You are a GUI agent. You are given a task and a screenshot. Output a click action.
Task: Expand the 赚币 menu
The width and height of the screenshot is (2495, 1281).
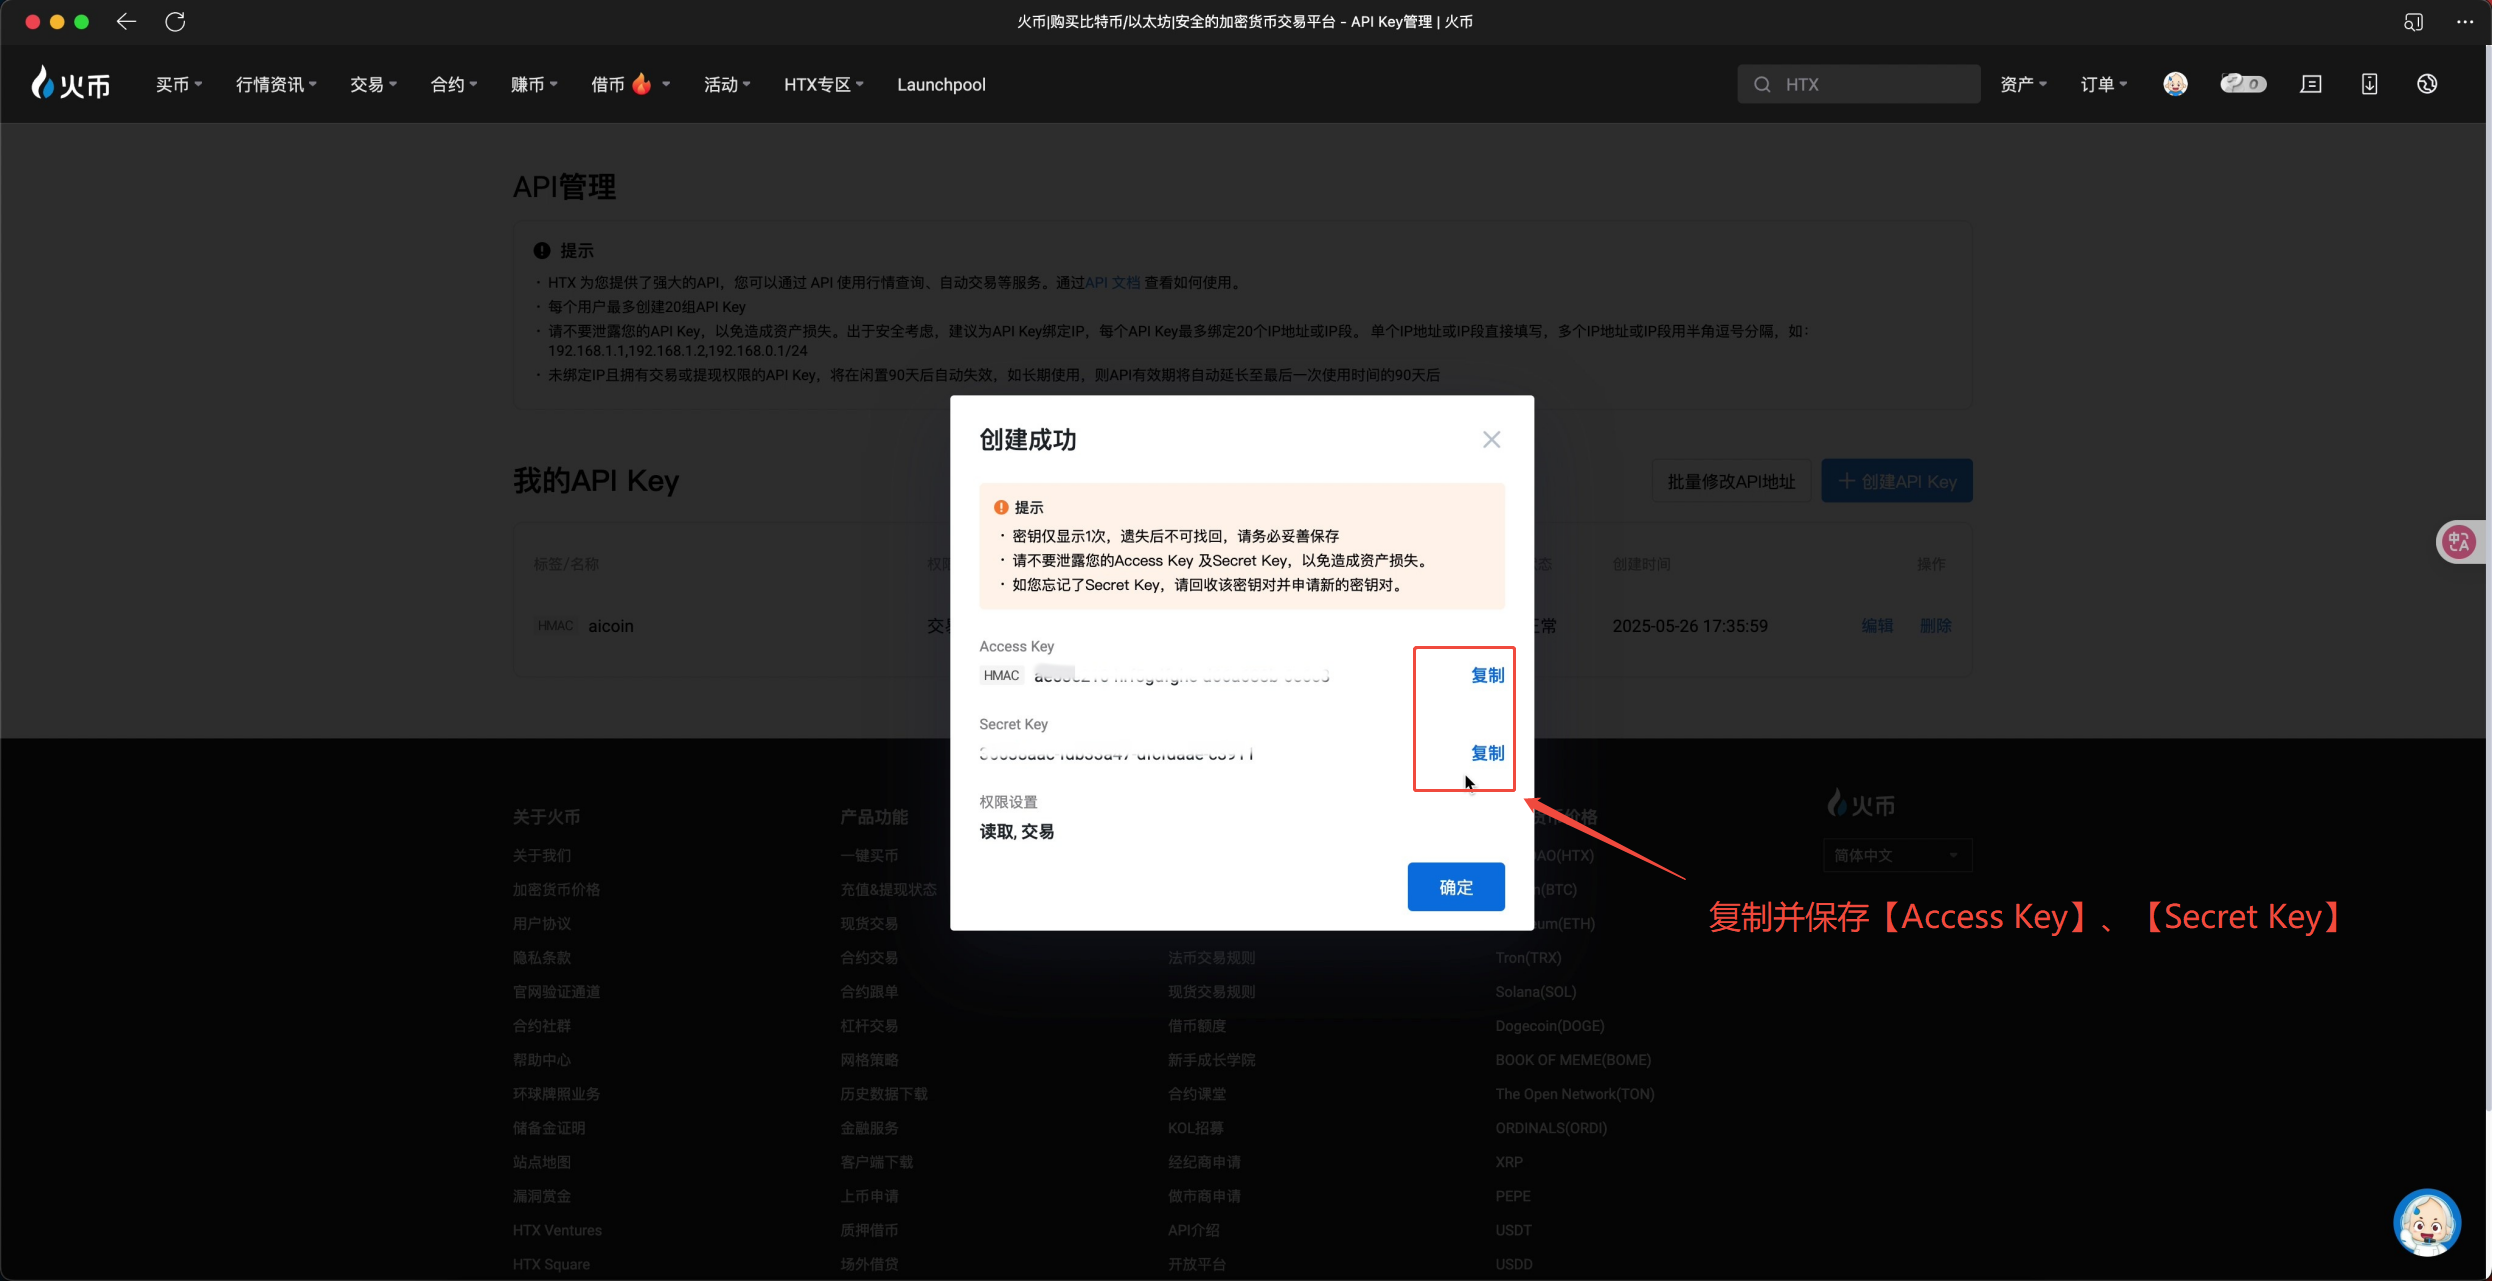(x=534, y=85)
